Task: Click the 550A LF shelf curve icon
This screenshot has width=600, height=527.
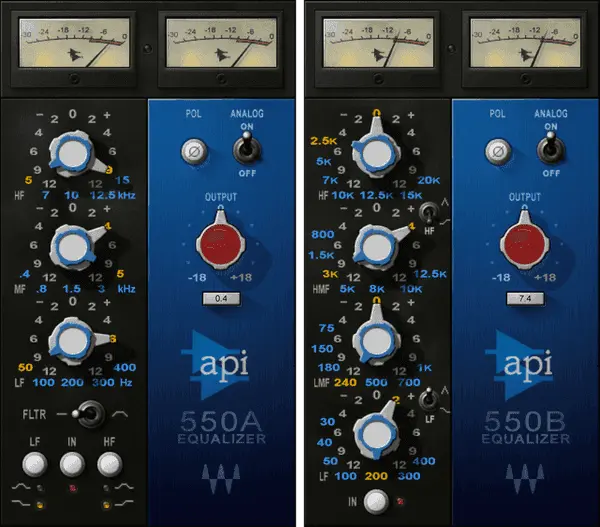Action: (21, 503)
